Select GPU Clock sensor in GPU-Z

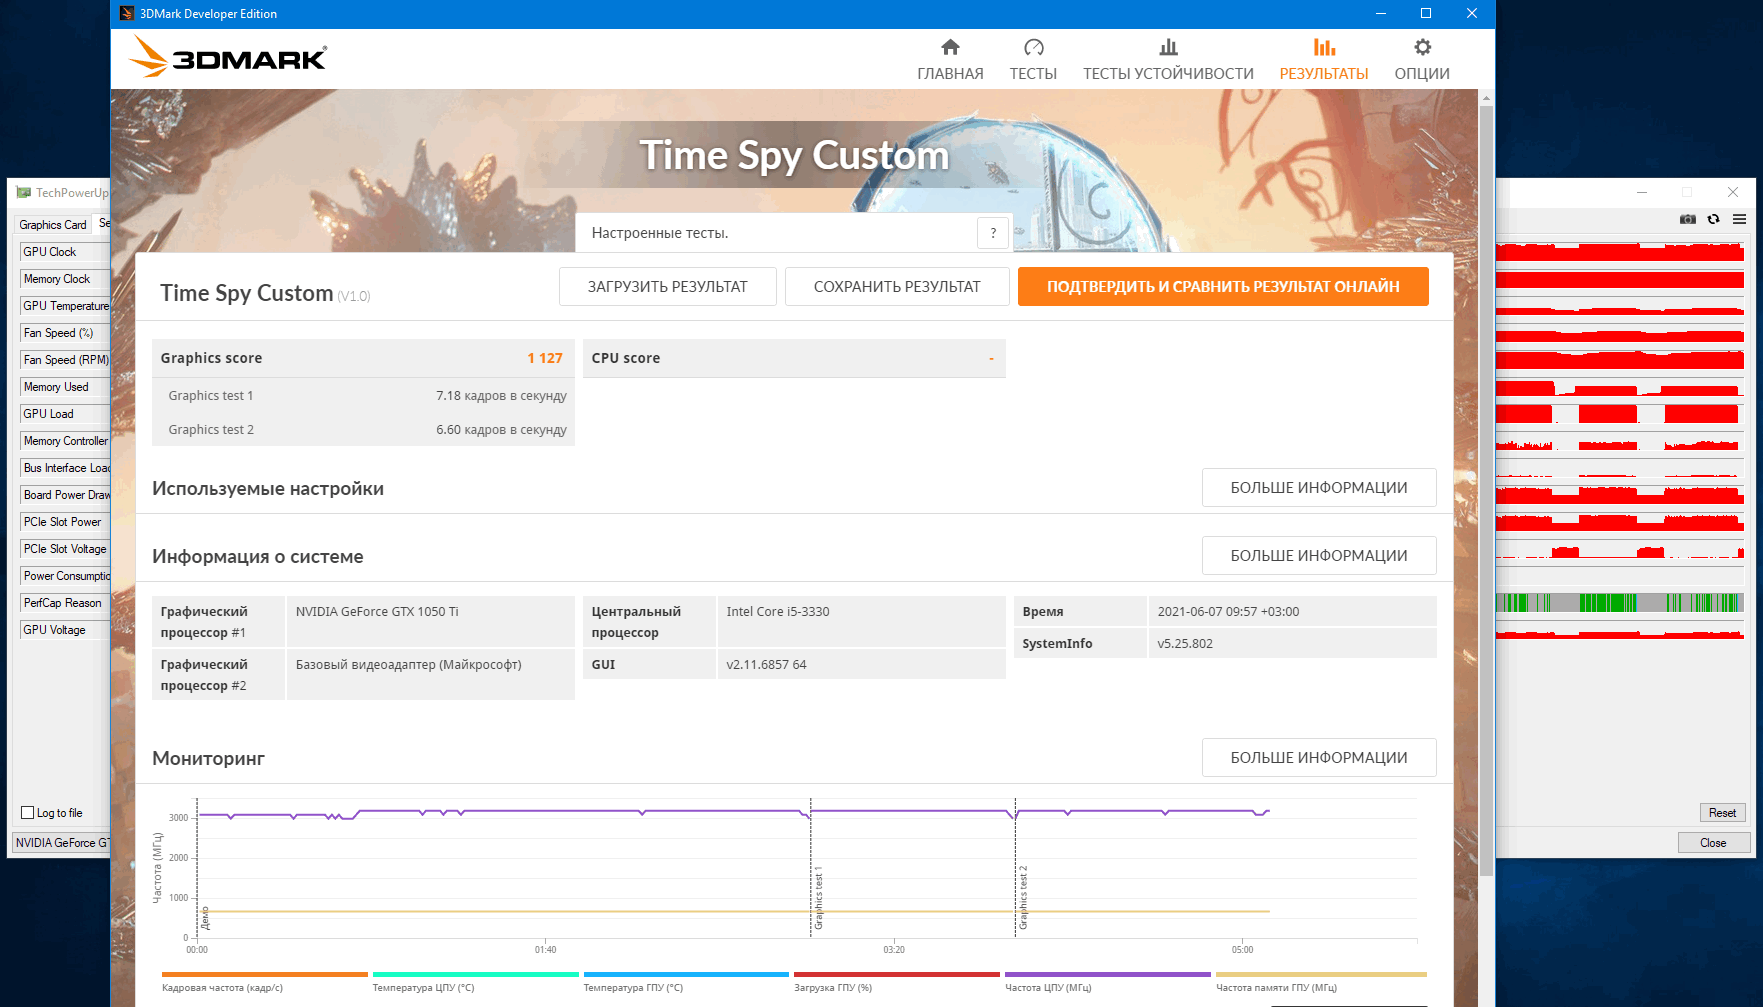pos(64,252)
